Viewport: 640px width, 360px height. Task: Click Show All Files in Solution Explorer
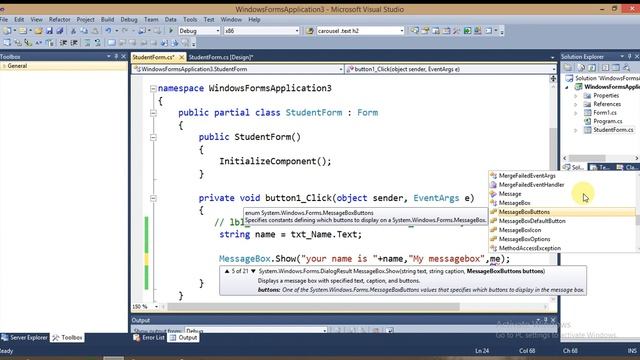click(581, 68)
